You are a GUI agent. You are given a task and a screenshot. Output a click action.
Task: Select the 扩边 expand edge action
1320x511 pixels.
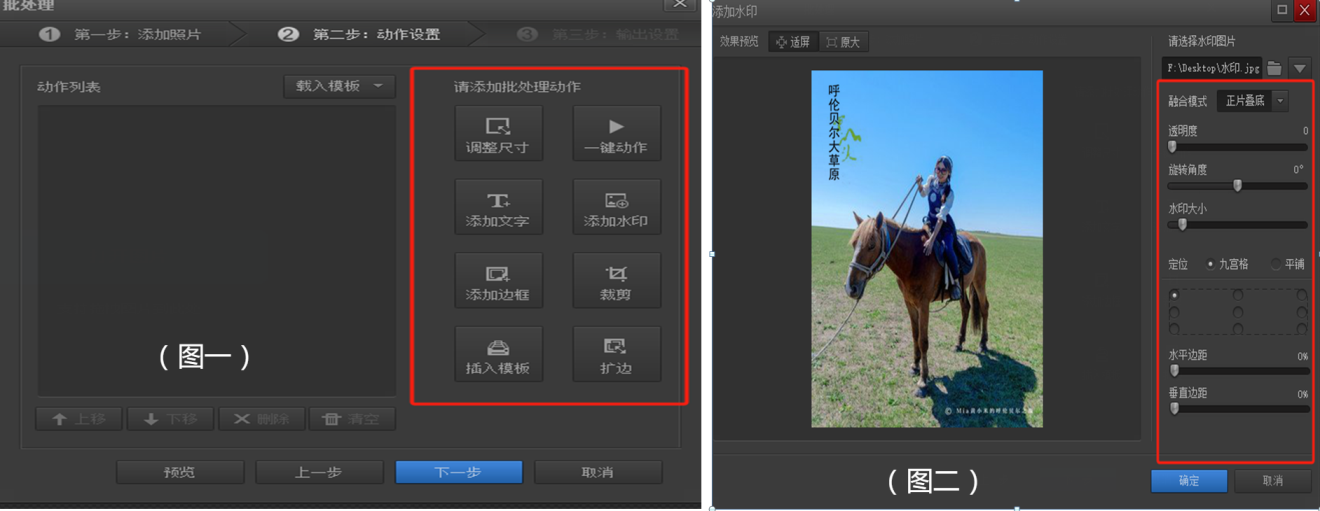pyautogui.click(x=616, y=354)
